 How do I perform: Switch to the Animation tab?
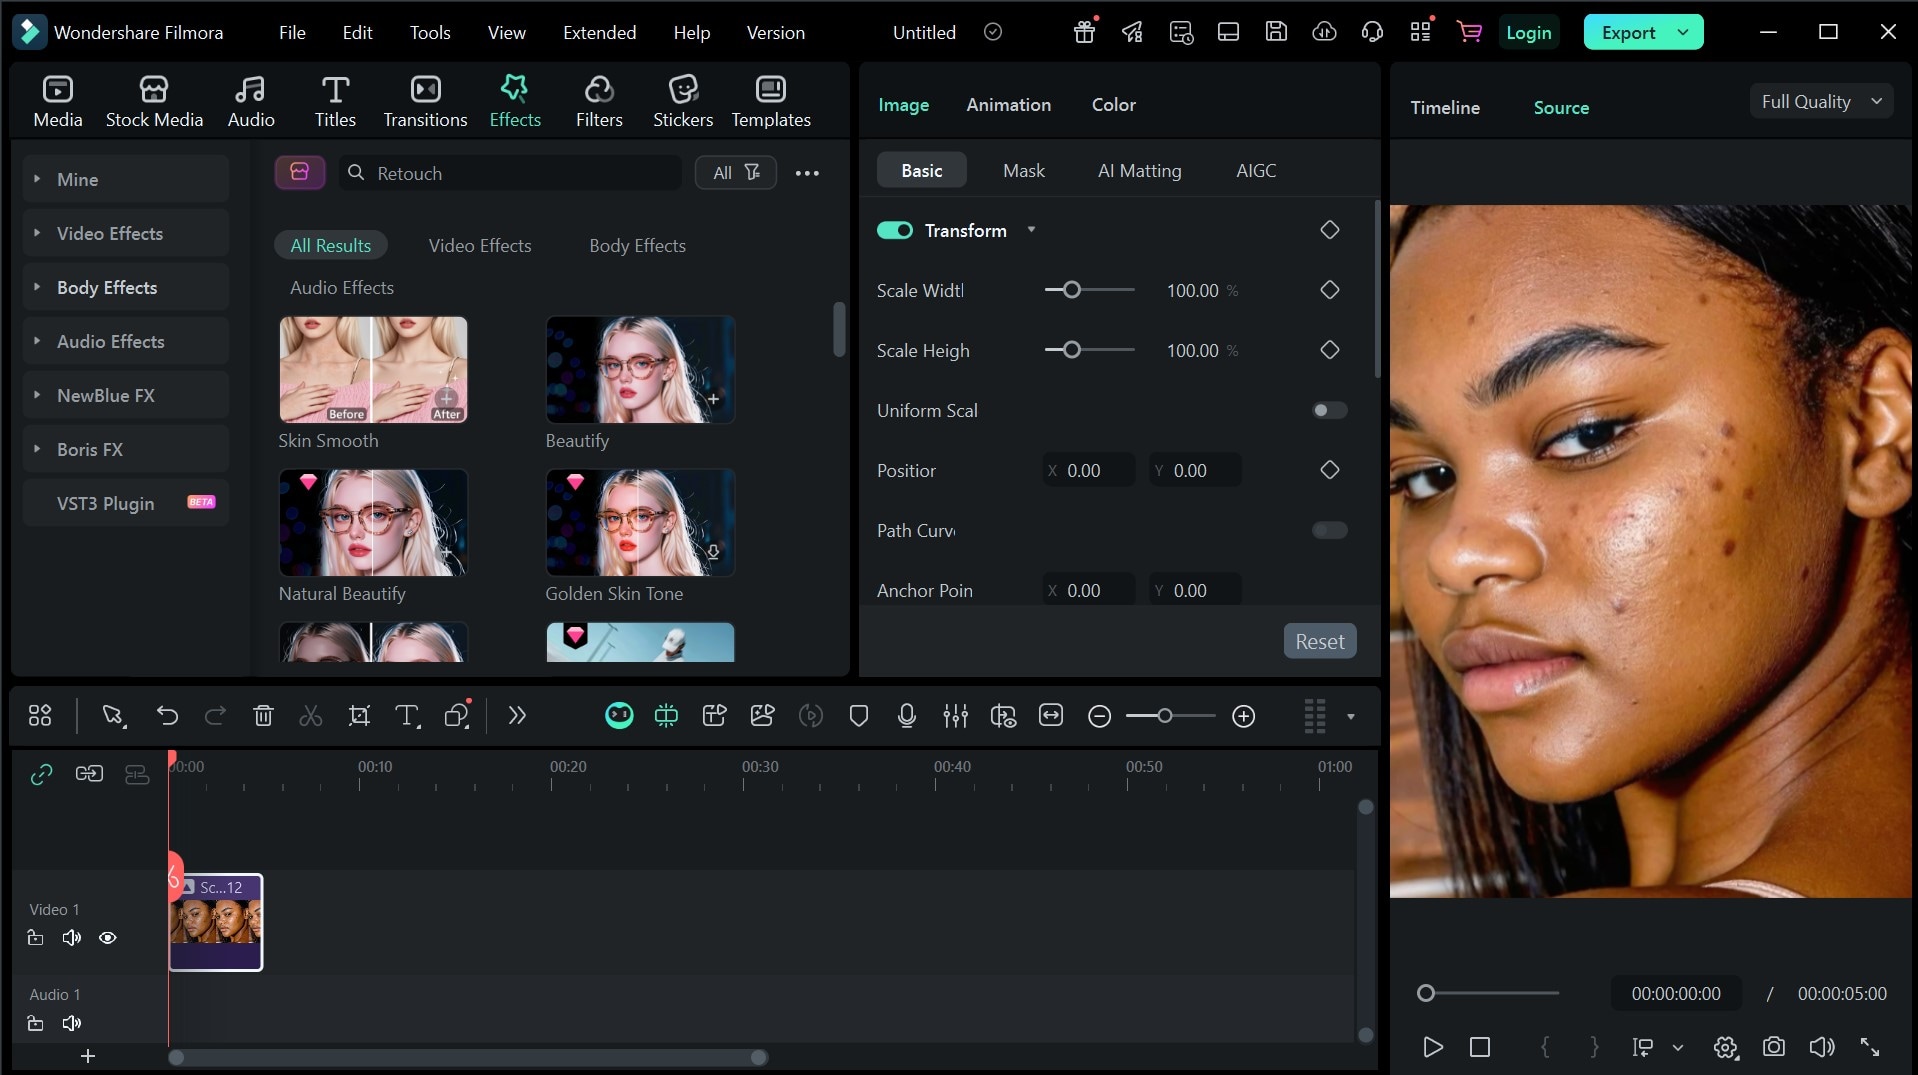click(1008, 104)
